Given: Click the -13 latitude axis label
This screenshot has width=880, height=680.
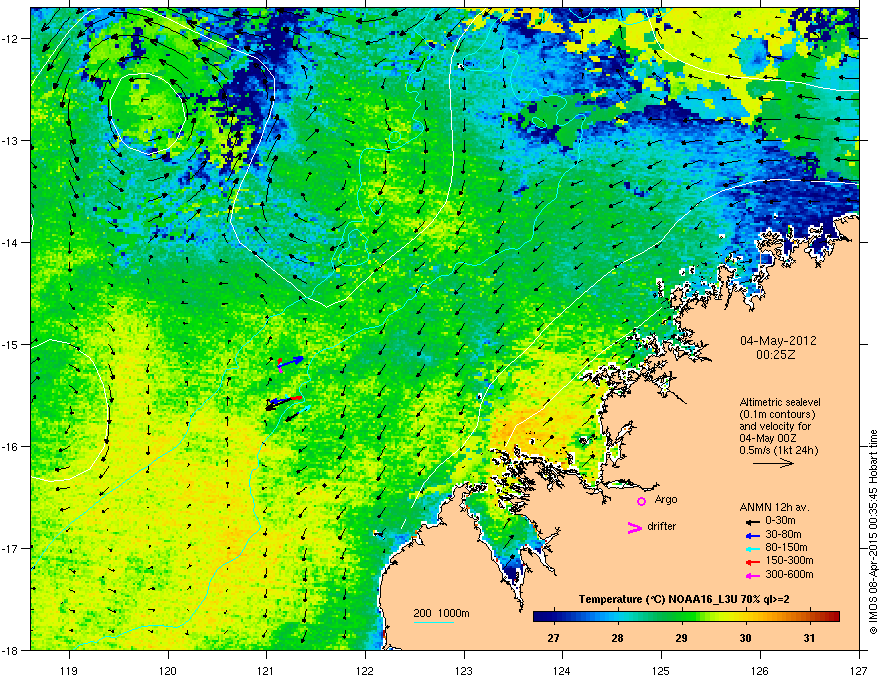Looking at the screenshot, I should pyautogui.click(x=11, y=140).
